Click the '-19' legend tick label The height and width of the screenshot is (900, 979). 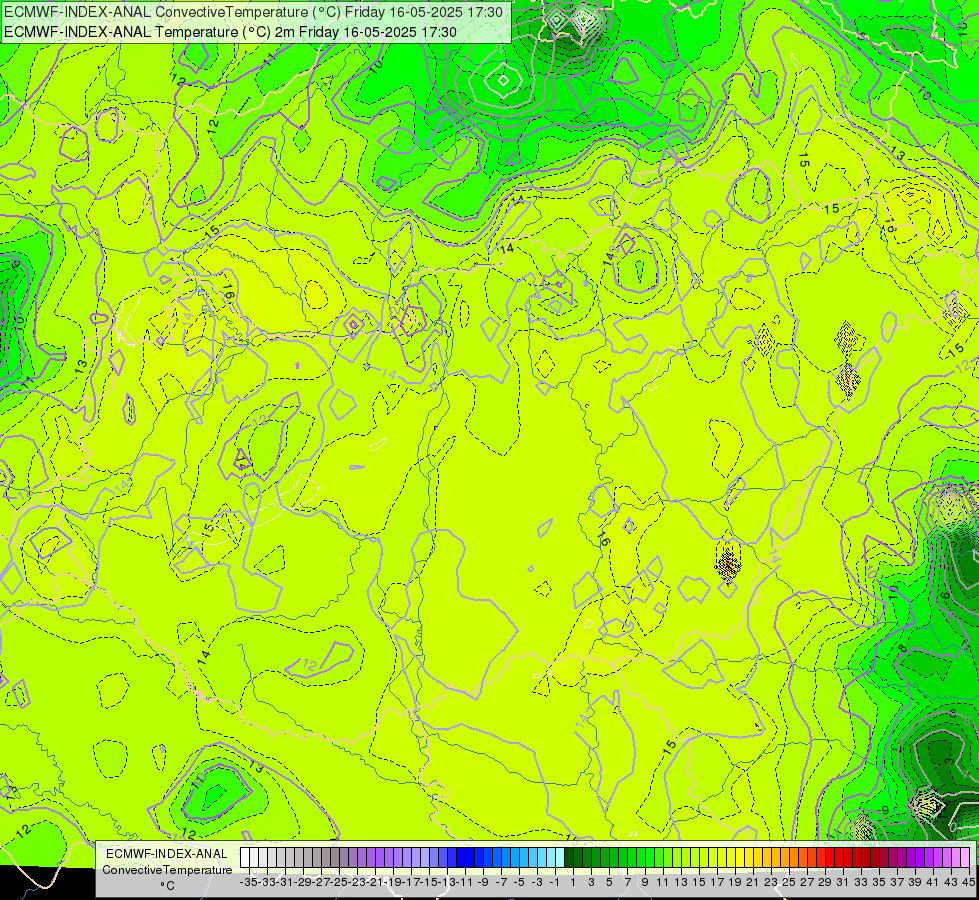point(393,882)
